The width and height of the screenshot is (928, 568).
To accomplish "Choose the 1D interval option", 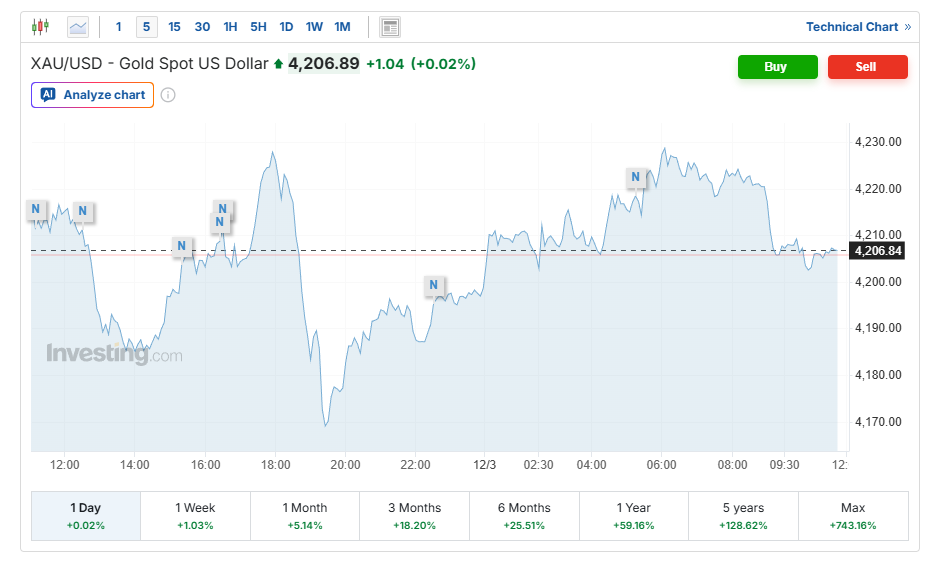I will coord(286,27).
